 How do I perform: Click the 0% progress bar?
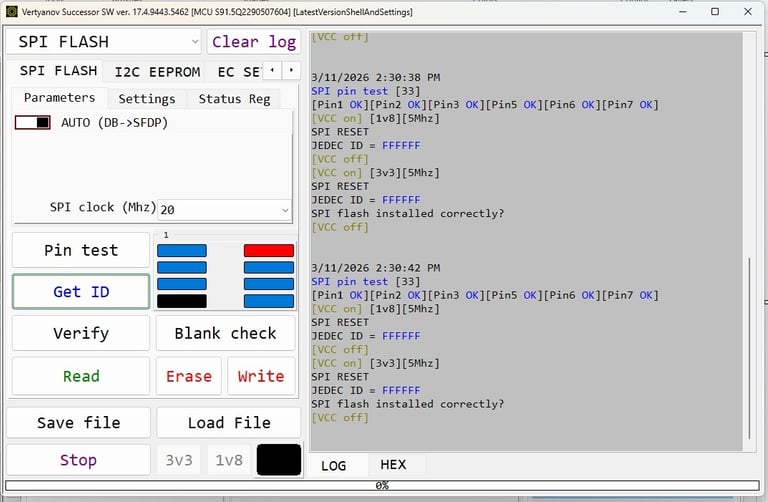(x=382, y=485)
